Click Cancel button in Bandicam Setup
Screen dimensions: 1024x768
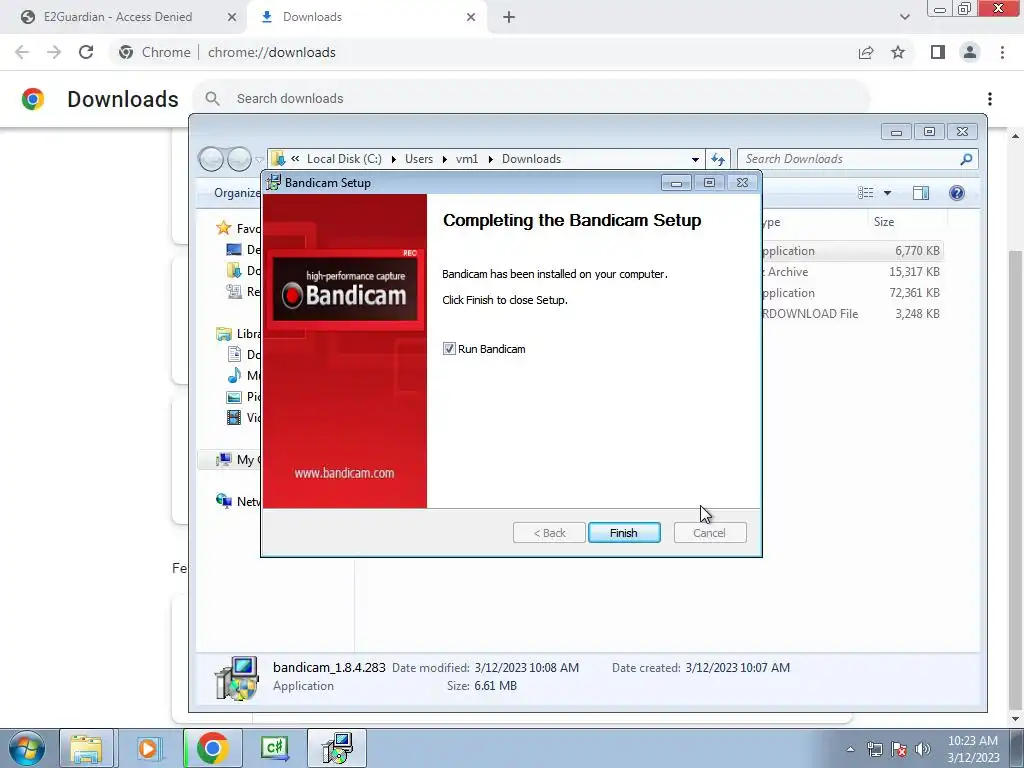pos(709,533)
